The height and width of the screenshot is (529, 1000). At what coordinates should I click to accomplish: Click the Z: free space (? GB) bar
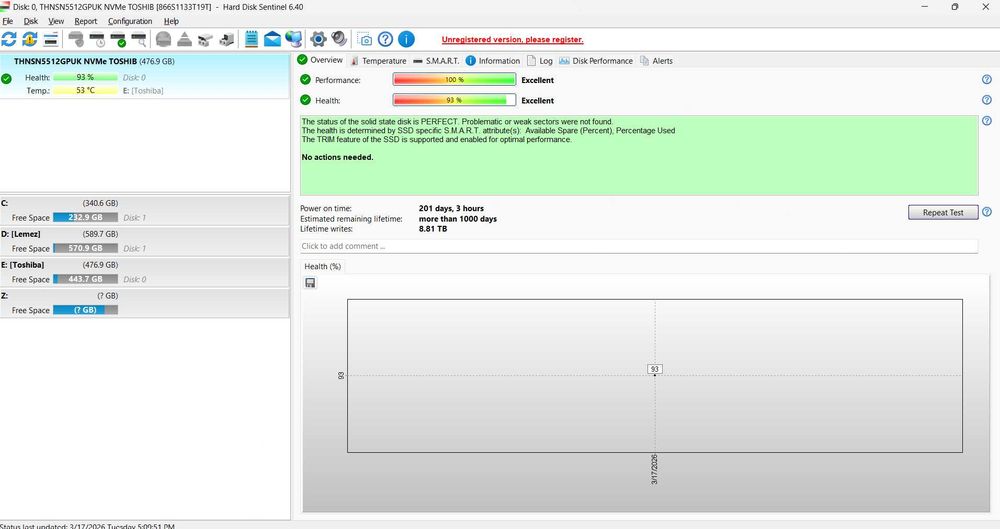[x=85, y=310]
